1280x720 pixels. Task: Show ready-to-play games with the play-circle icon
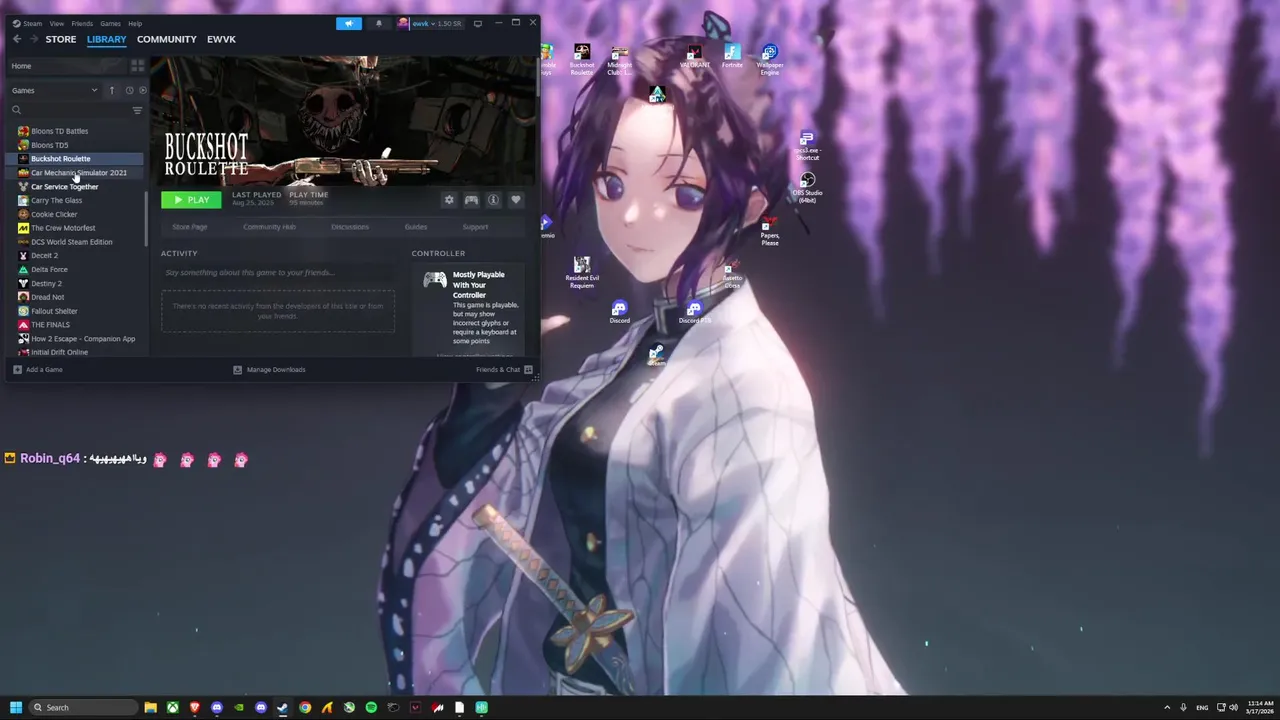pyautogui.click(x=142, y=90)
